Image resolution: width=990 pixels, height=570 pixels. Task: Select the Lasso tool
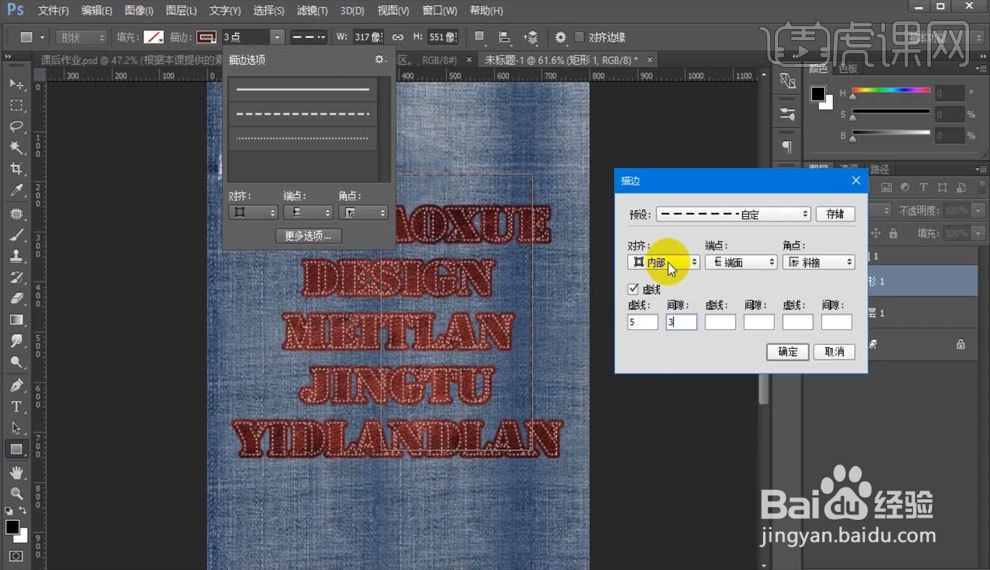tap(16, 127)
